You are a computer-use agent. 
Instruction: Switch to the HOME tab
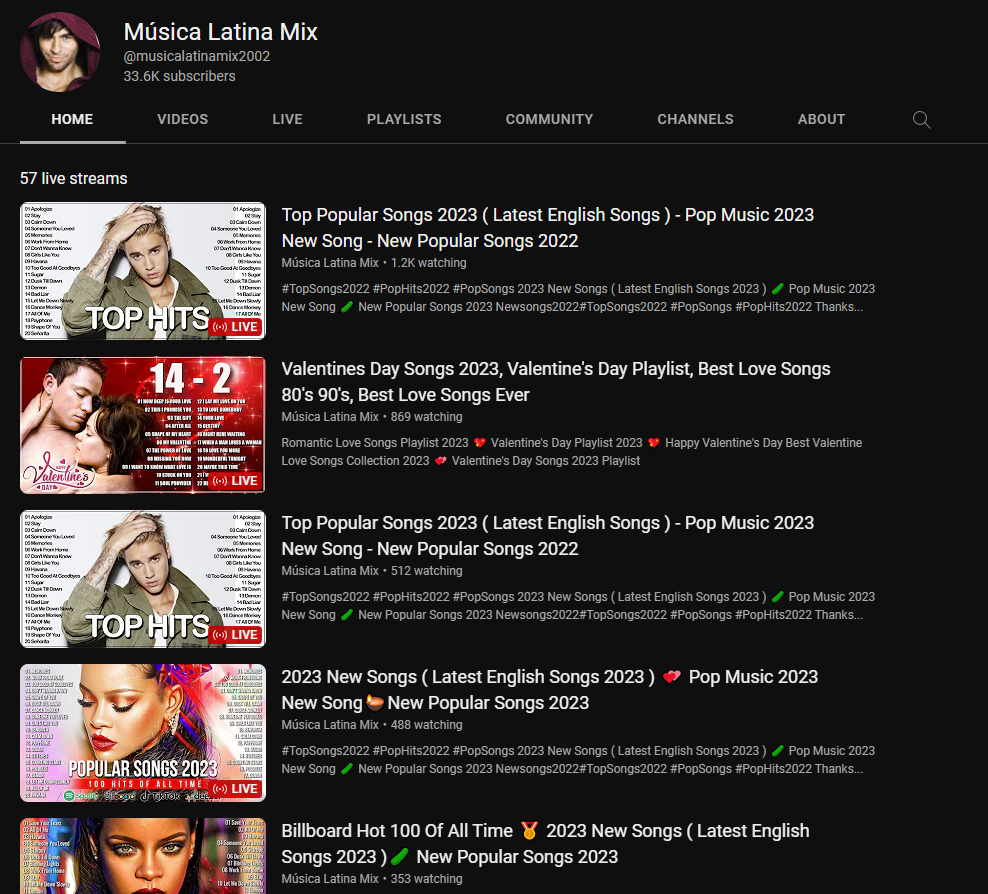pyautogui.click(x=72, y=119)
